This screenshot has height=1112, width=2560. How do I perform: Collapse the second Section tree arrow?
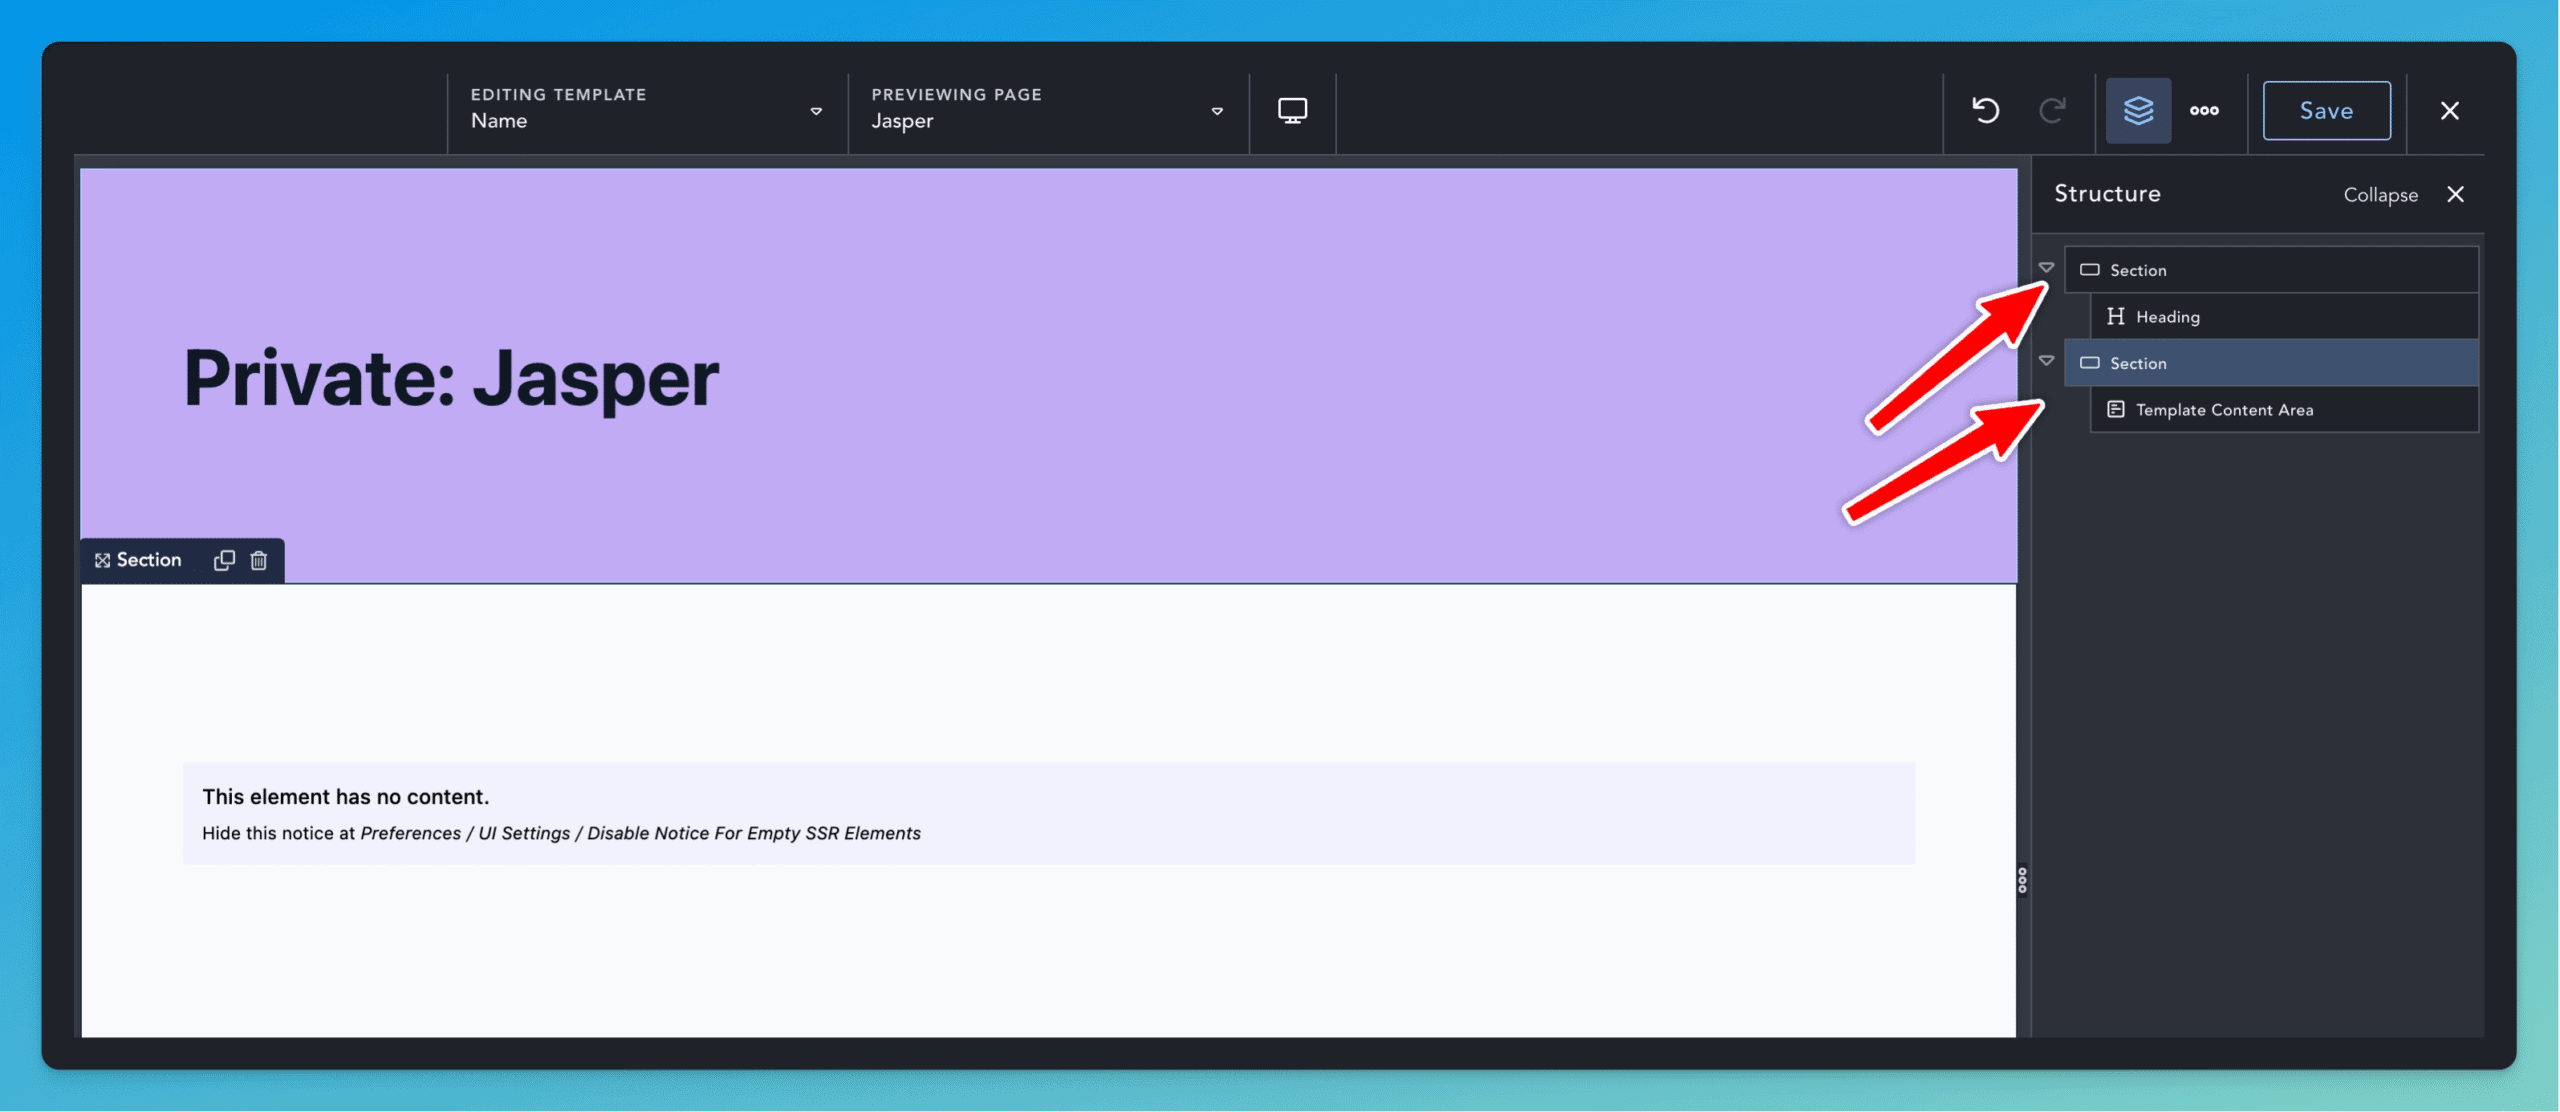pos(2046,361)
